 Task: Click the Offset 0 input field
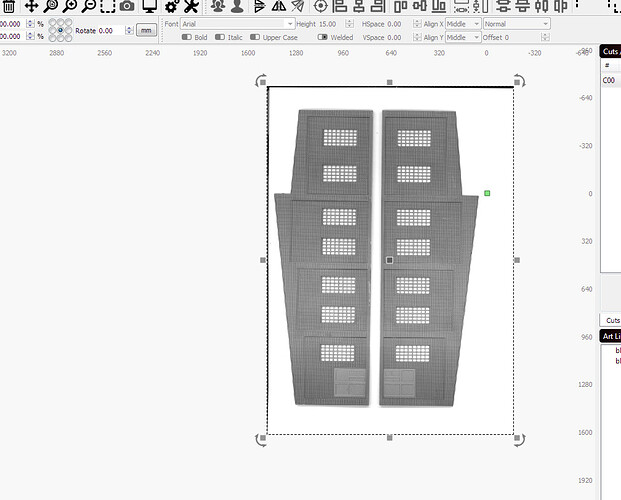click(x=522, y=37)
